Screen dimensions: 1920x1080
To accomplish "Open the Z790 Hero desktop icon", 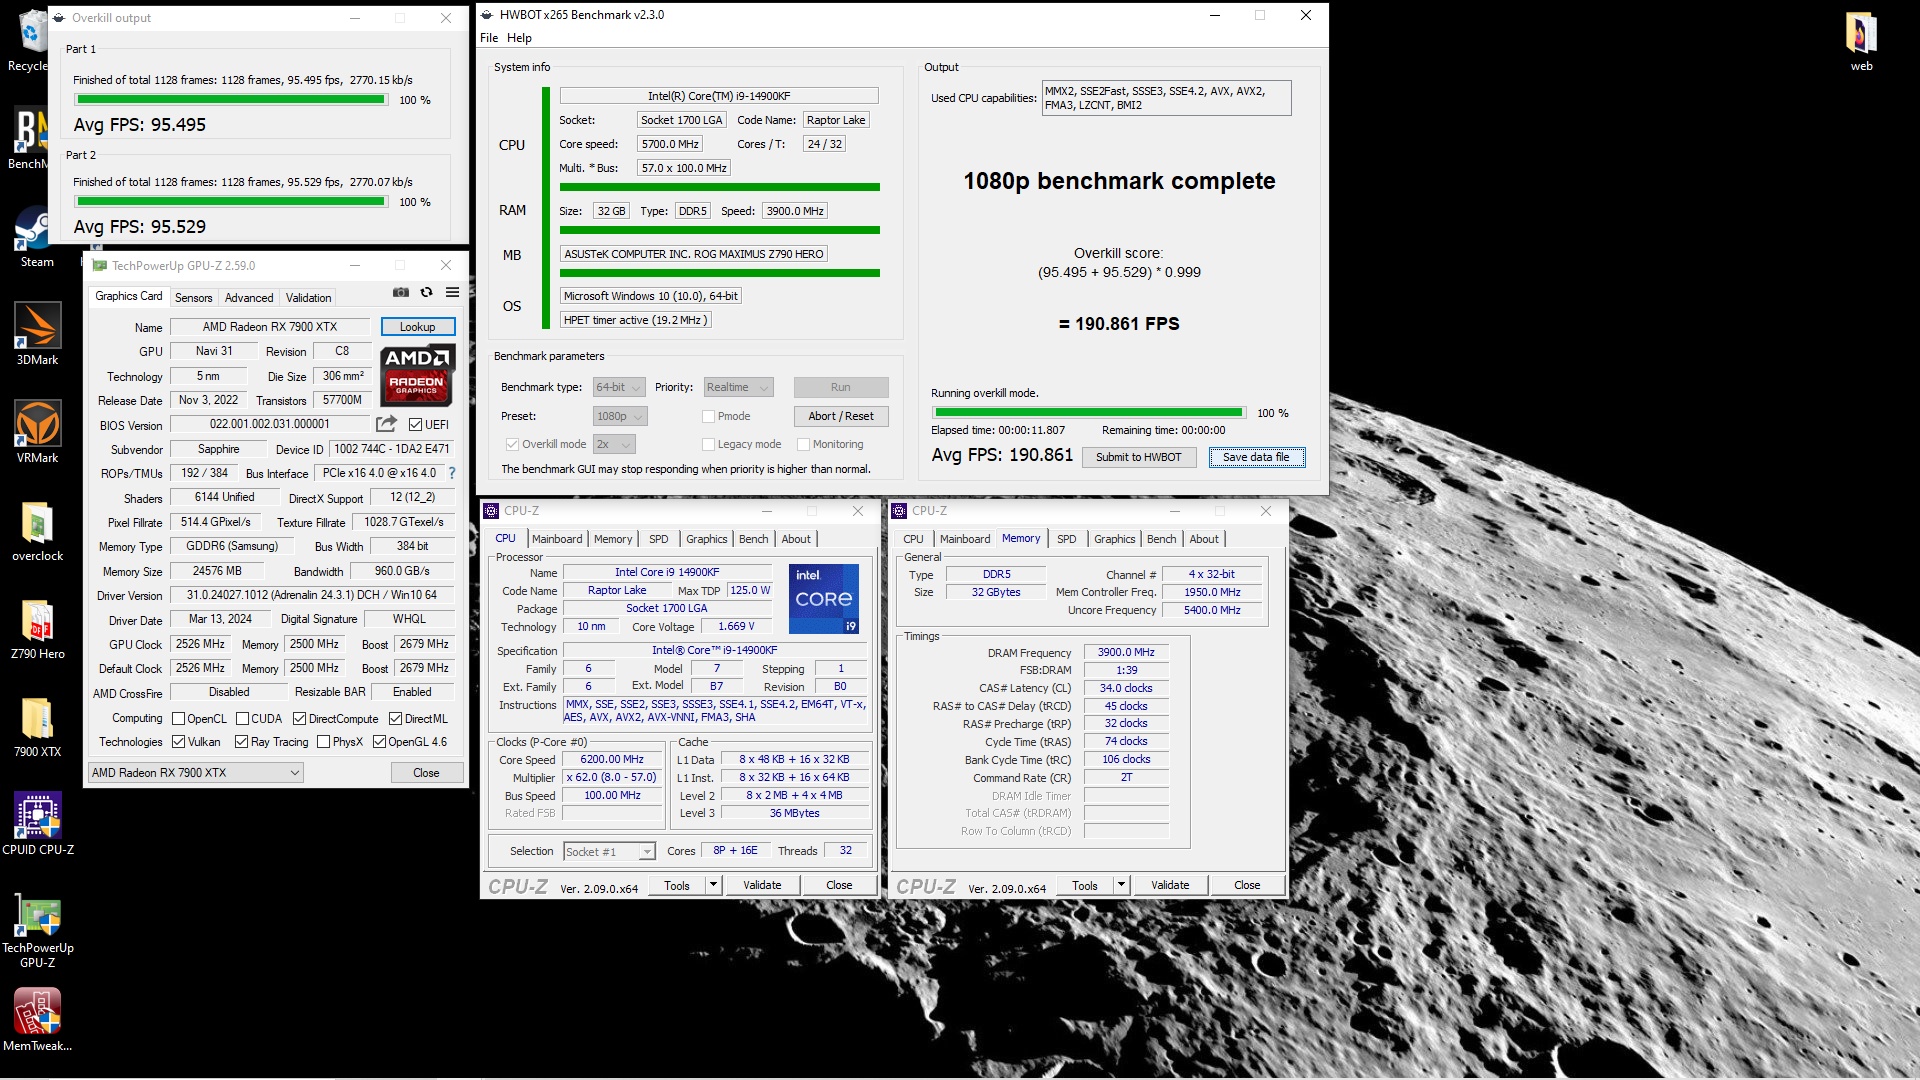I will pos(37,629).
